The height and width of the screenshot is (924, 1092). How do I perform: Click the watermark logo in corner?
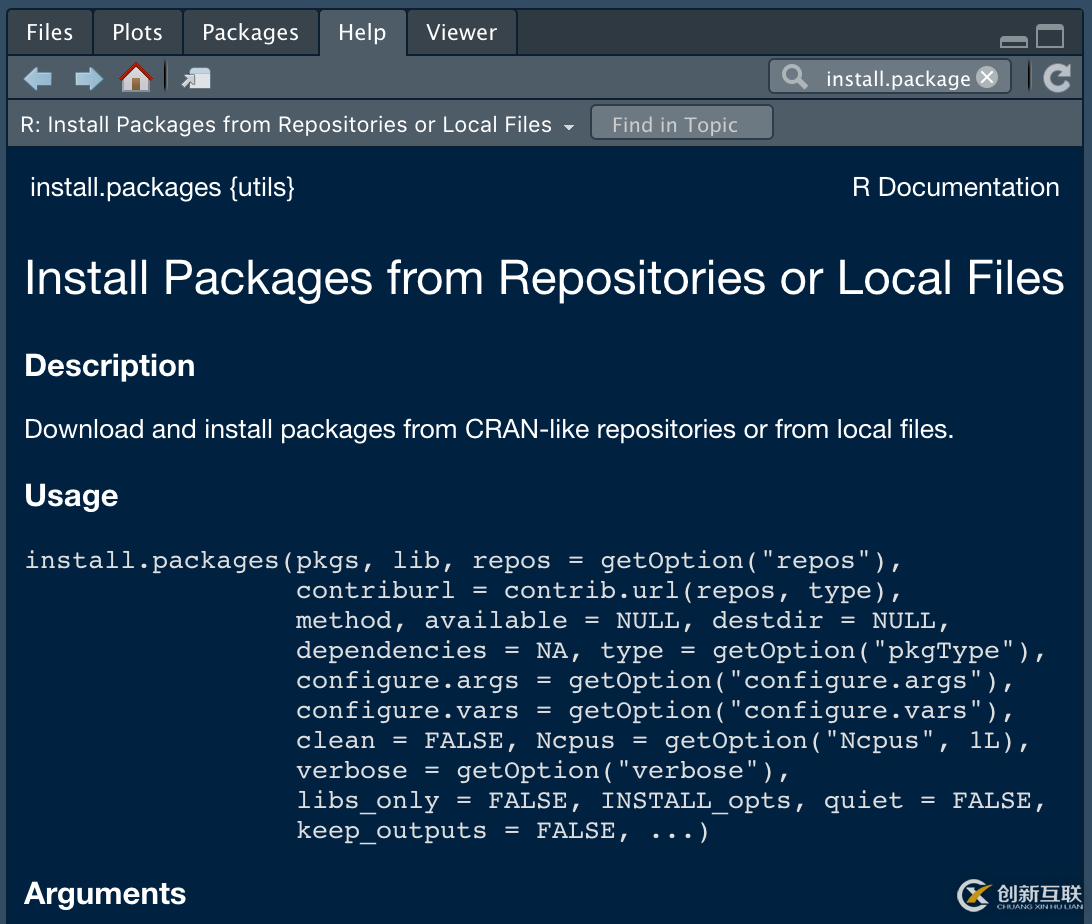coord(1019,893)
